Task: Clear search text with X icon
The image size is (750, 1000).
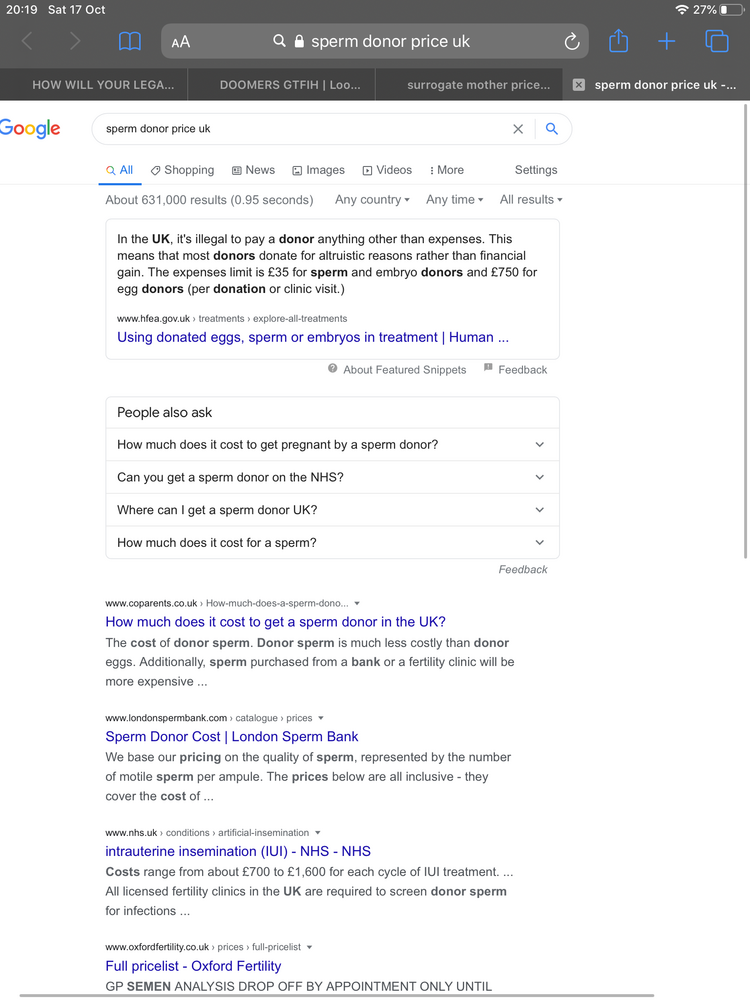Action: (518, 129)
